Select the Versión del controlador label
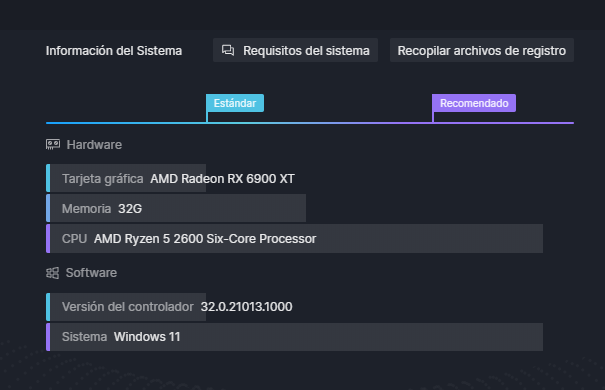The image size is (605, 390). coord(128,307)
